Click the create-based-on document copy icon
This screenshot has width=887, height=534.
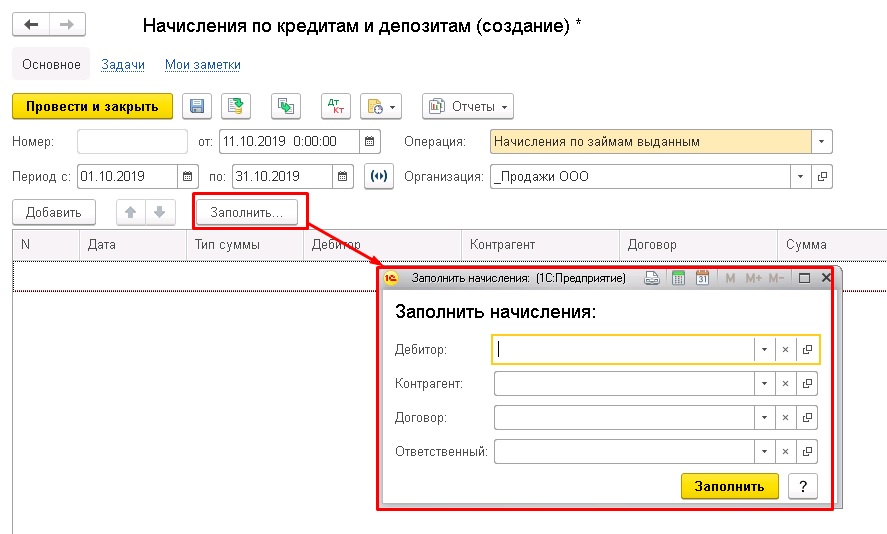tap(286, 106)
